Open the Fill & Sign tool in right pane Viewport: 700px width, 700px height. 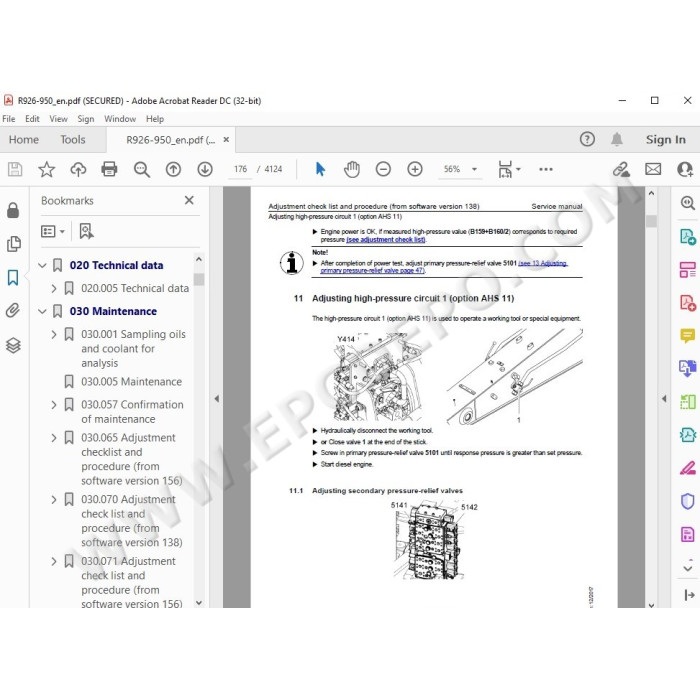(x=688, y=467)
